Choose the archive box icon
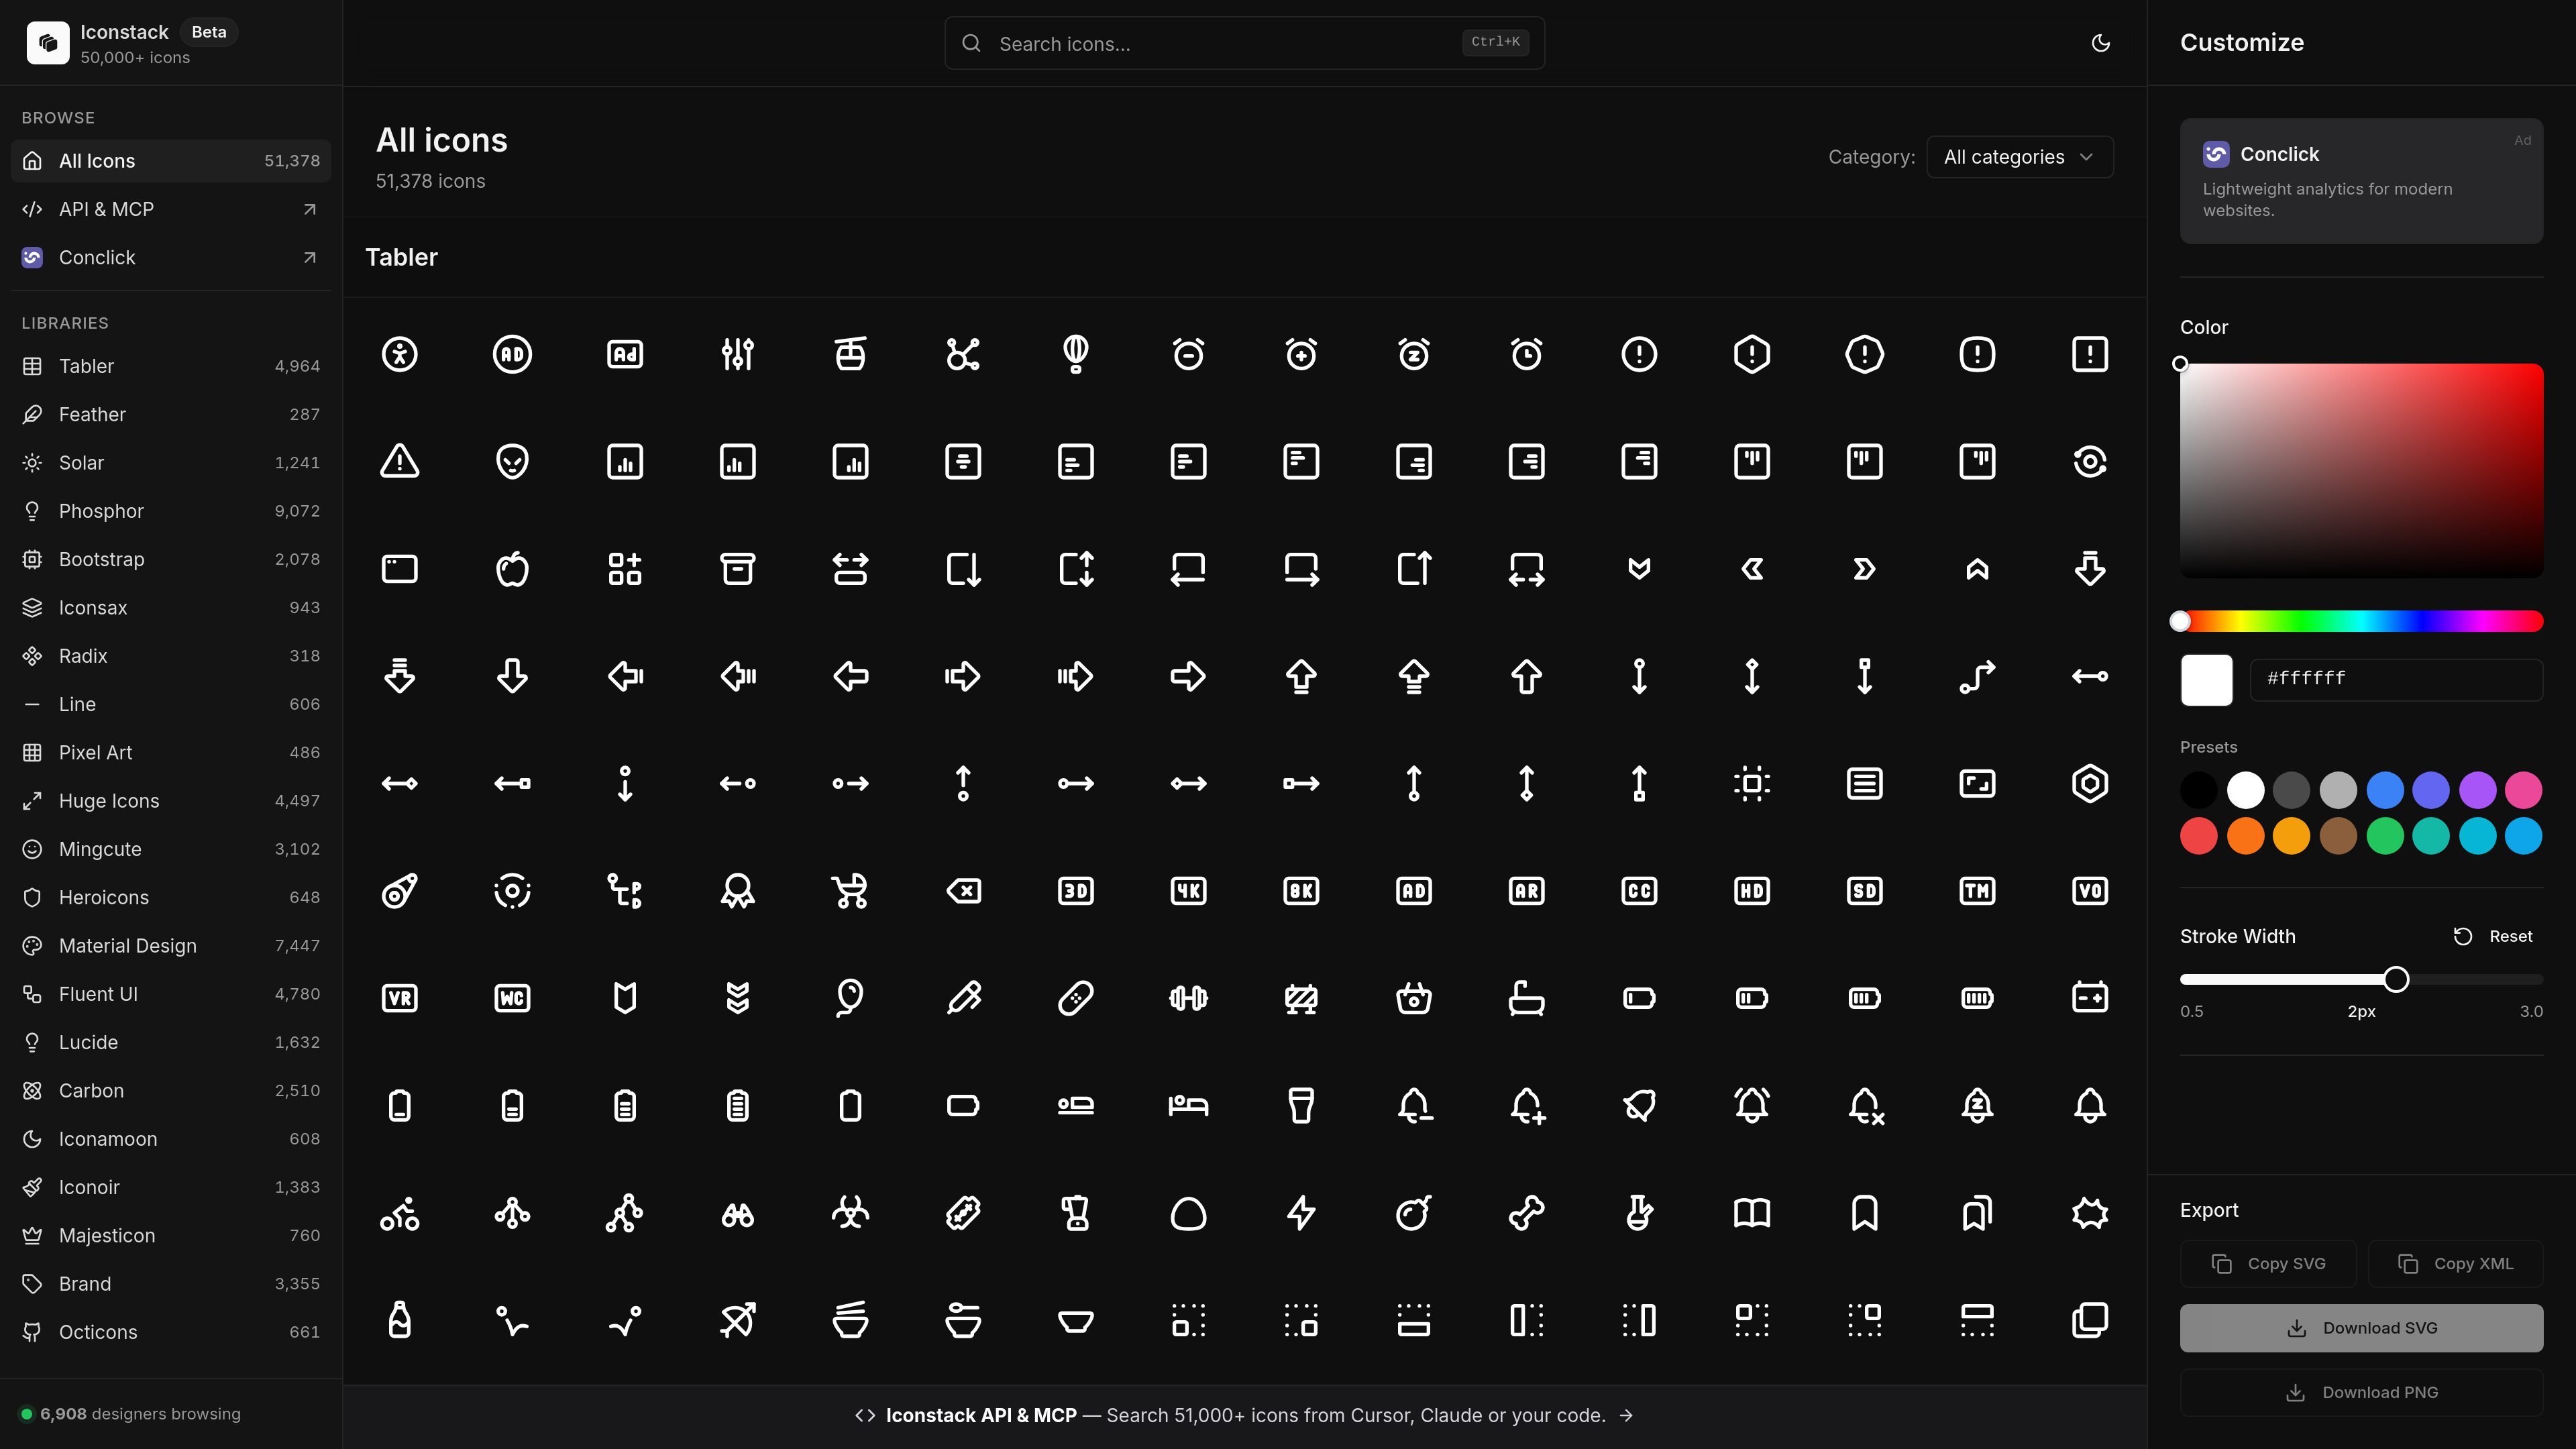Viewport: 2576px width, 1449px height. pos(737,569)
